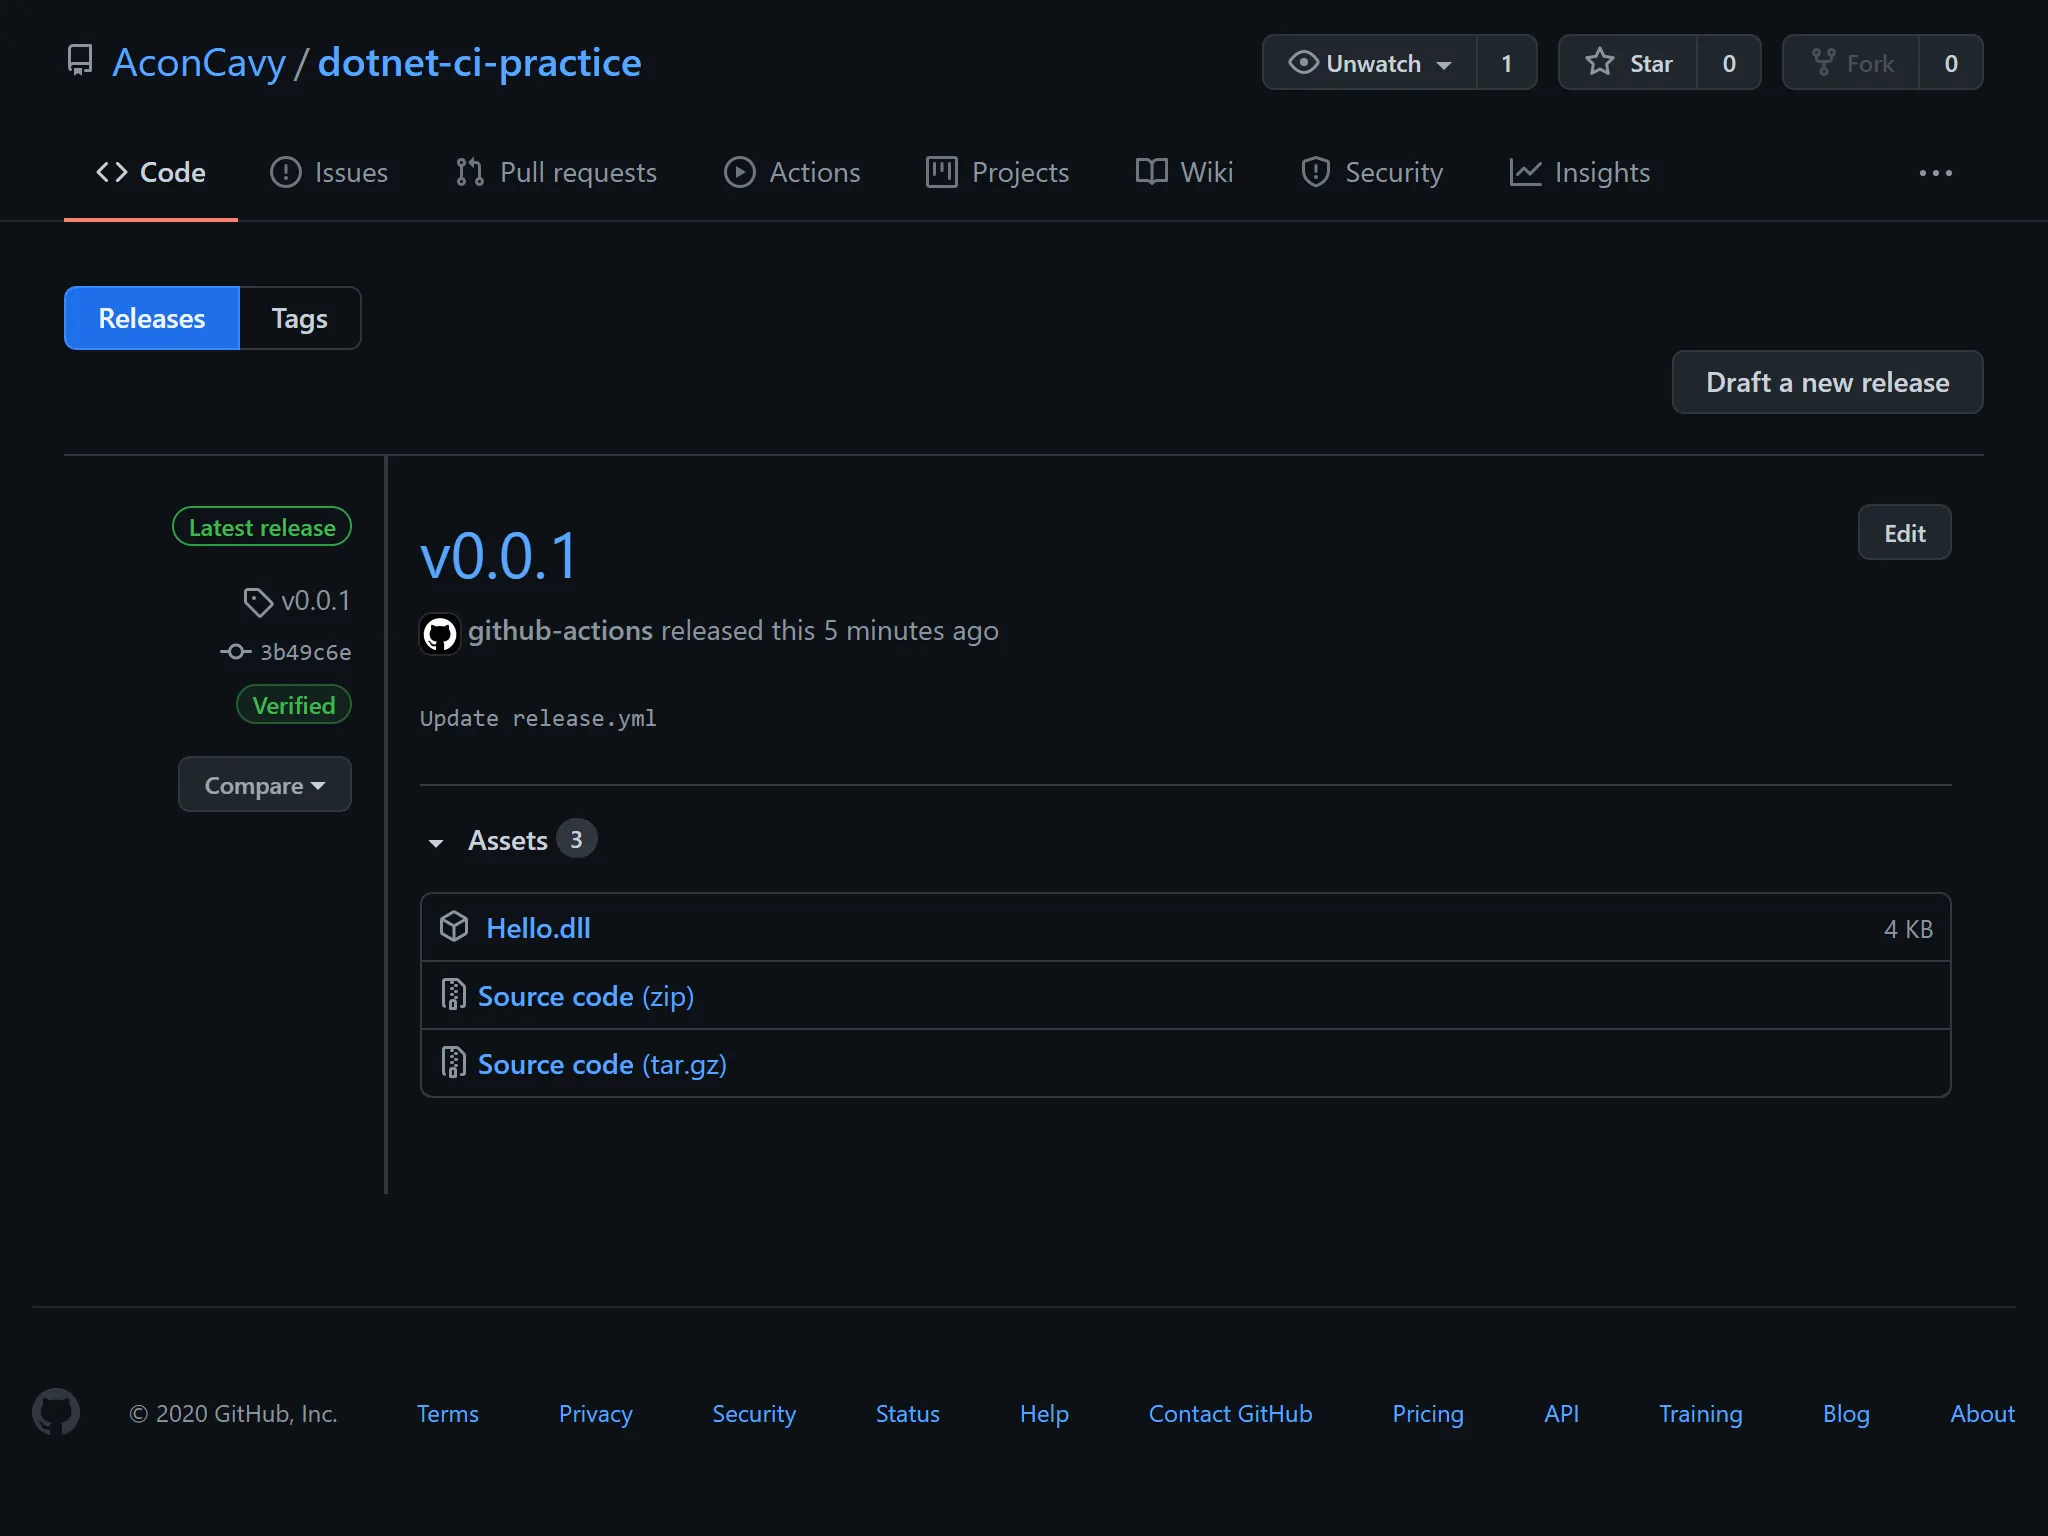Click the GitHub logo in footer
Viewport: 2048px width, 1536px height.
[56, 1412]
